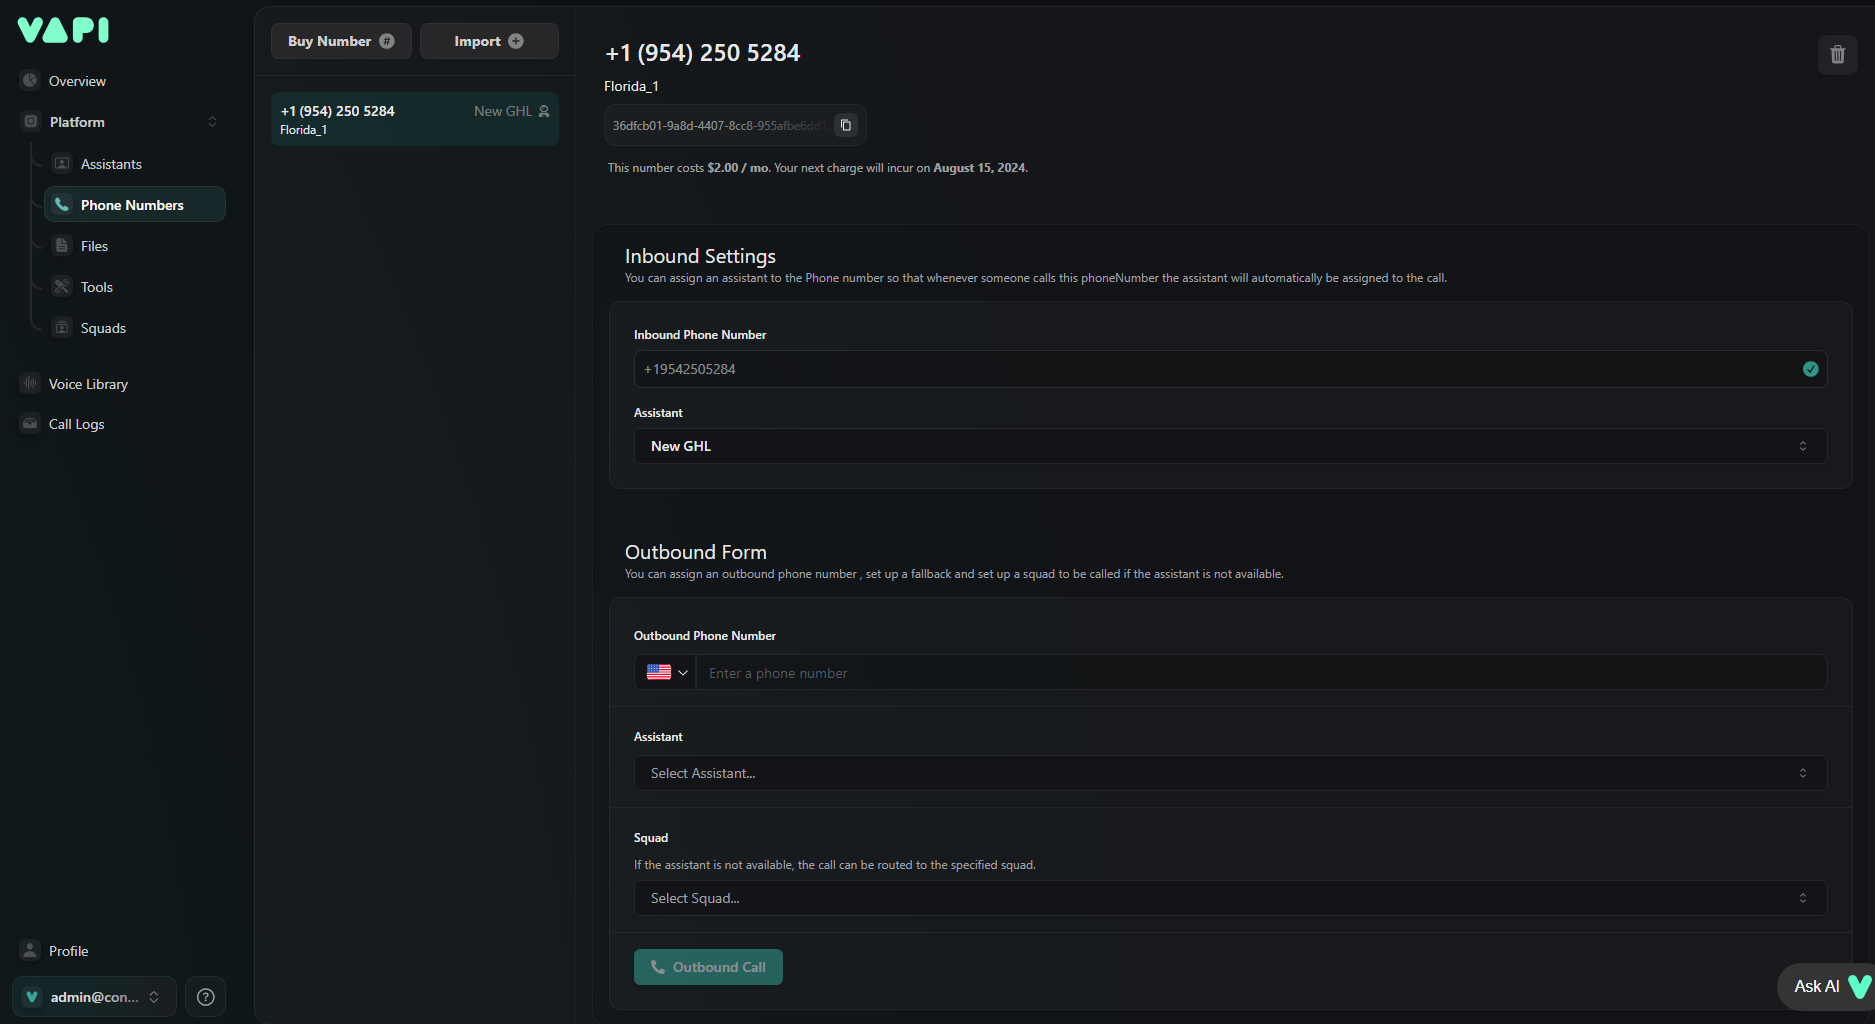Open Tools in the sidebar
The height and width of the screenshot is (1024, 1875).
(x=96, y=287)
